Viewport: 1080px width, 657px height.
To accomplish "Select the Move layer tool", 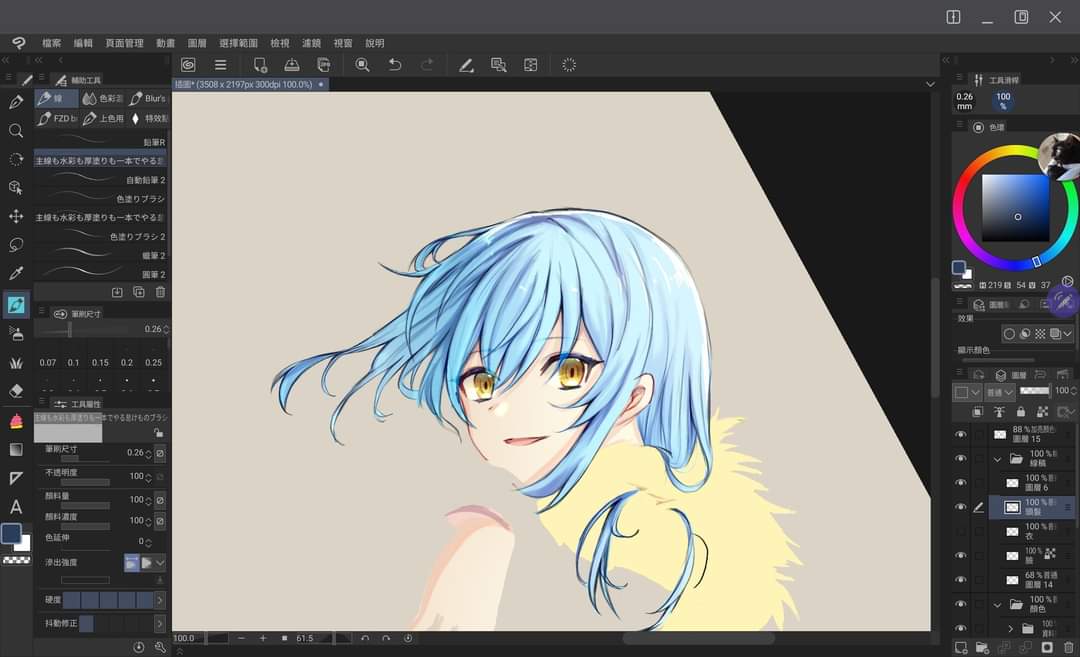I will point(16,216).
